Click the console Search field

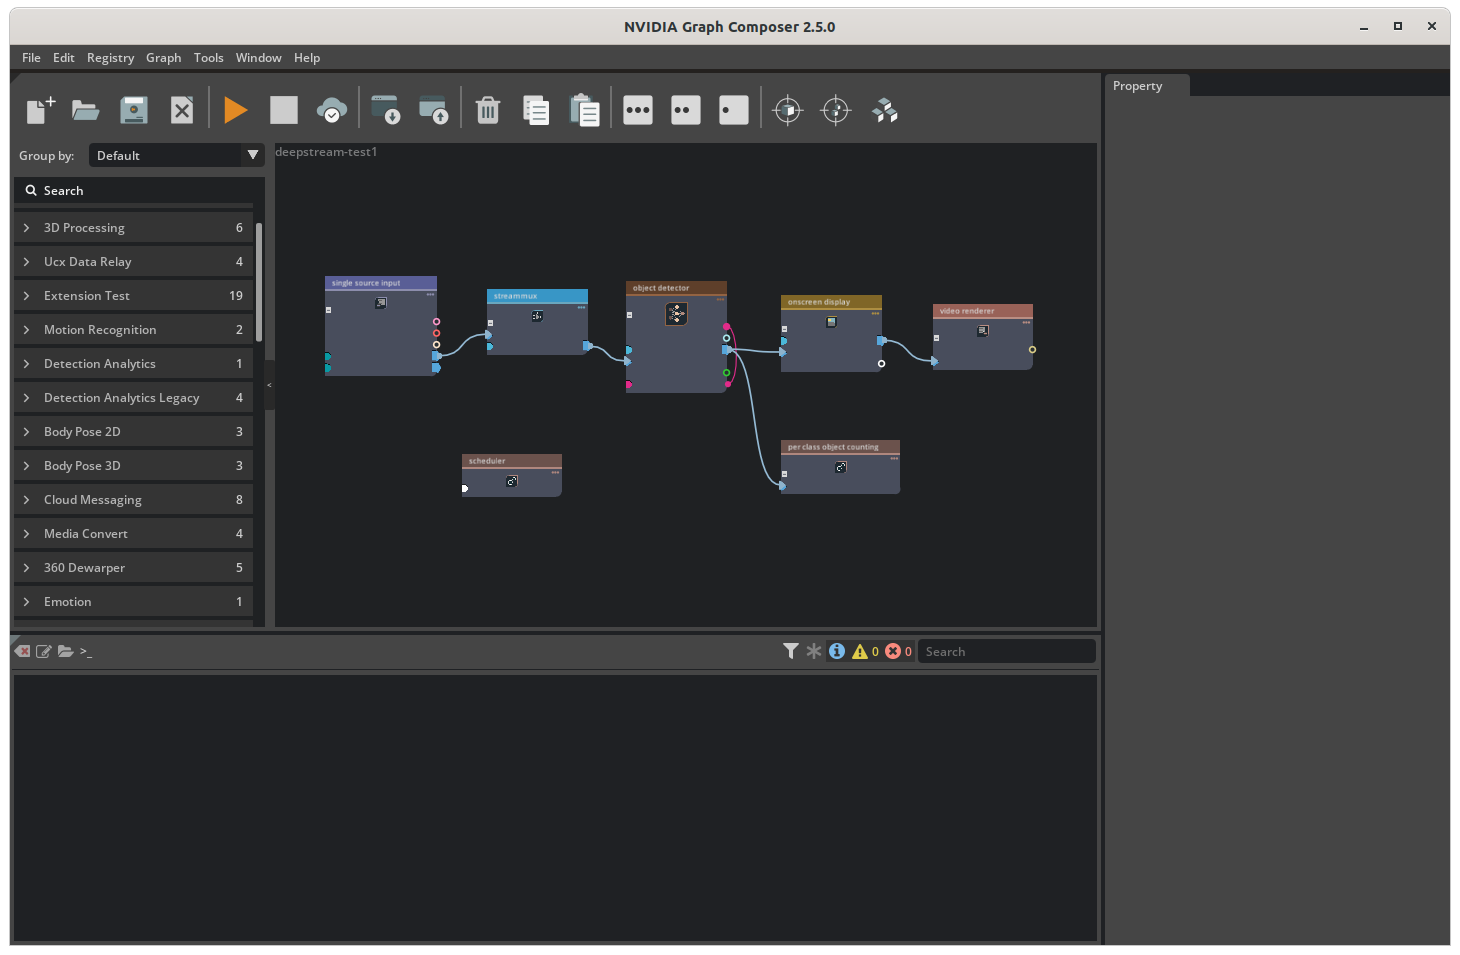click(x=1006, y=651)
